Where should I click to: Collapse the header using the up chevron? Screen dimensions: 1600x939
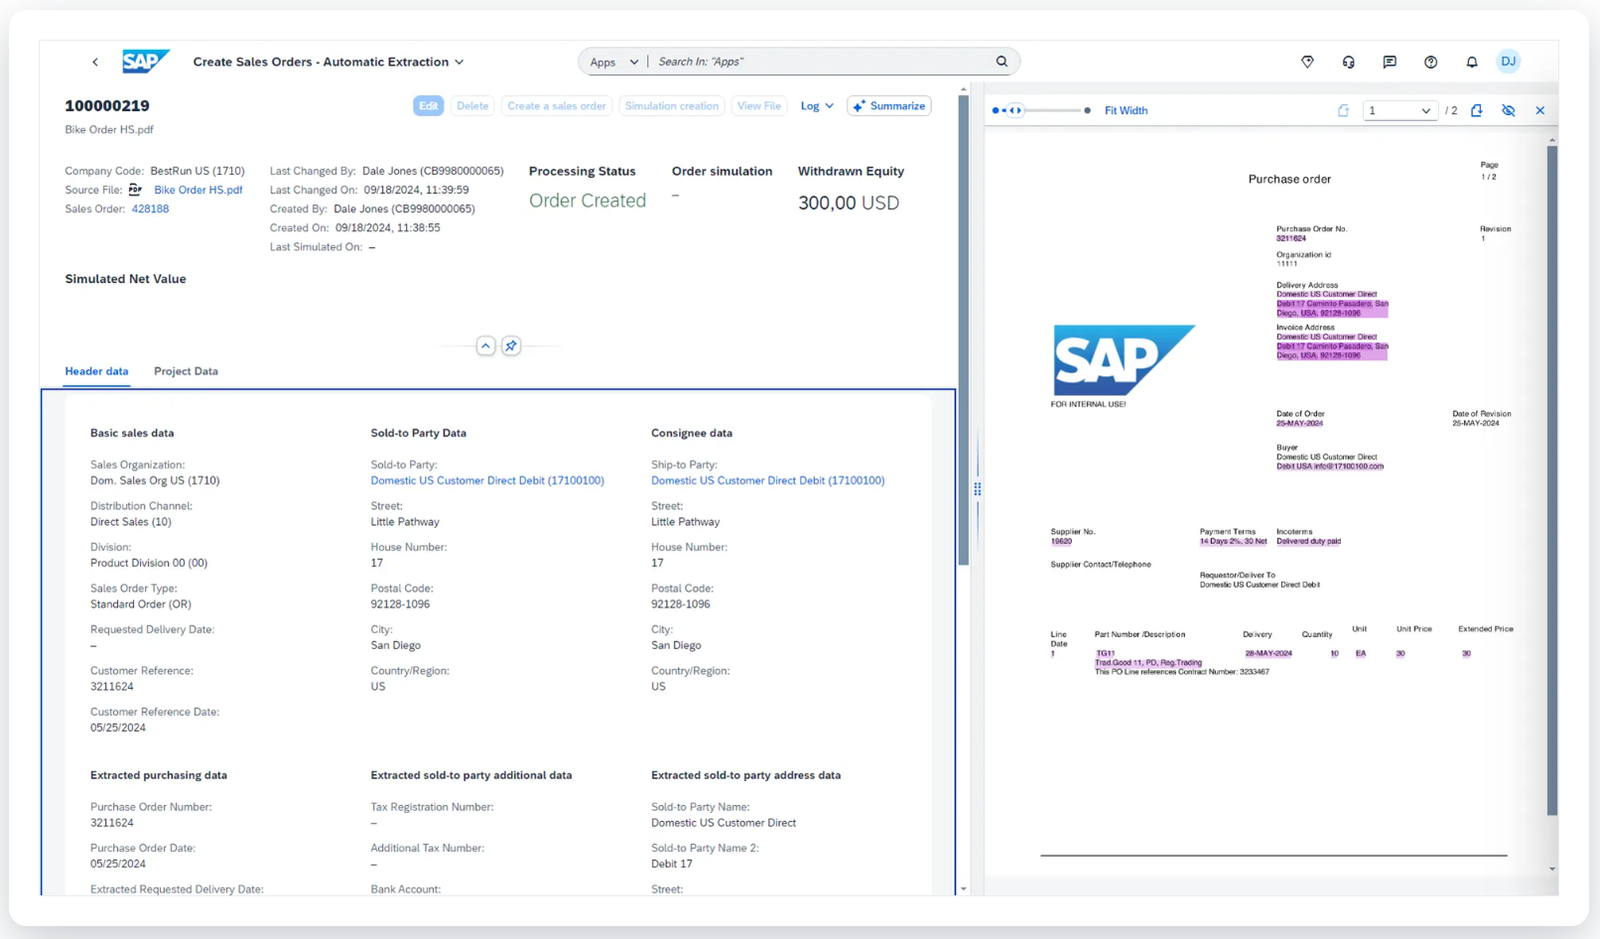click(x=485, y=346)
